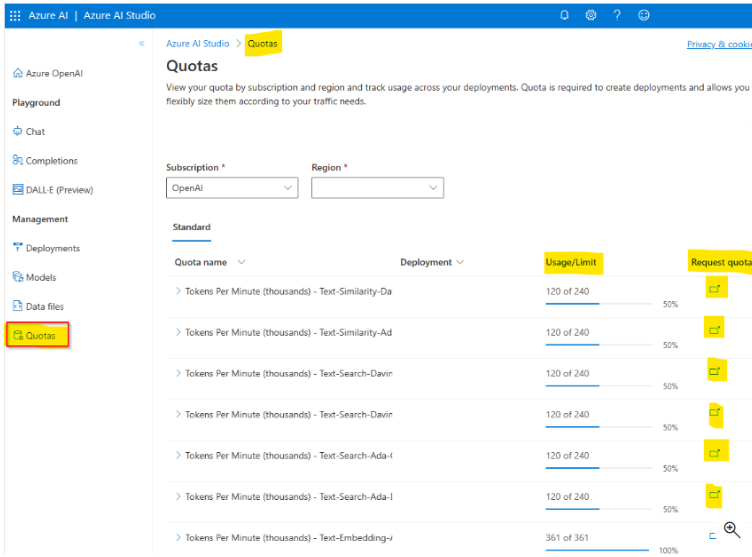Click Azure AI in the header

(x=48, y=15)
